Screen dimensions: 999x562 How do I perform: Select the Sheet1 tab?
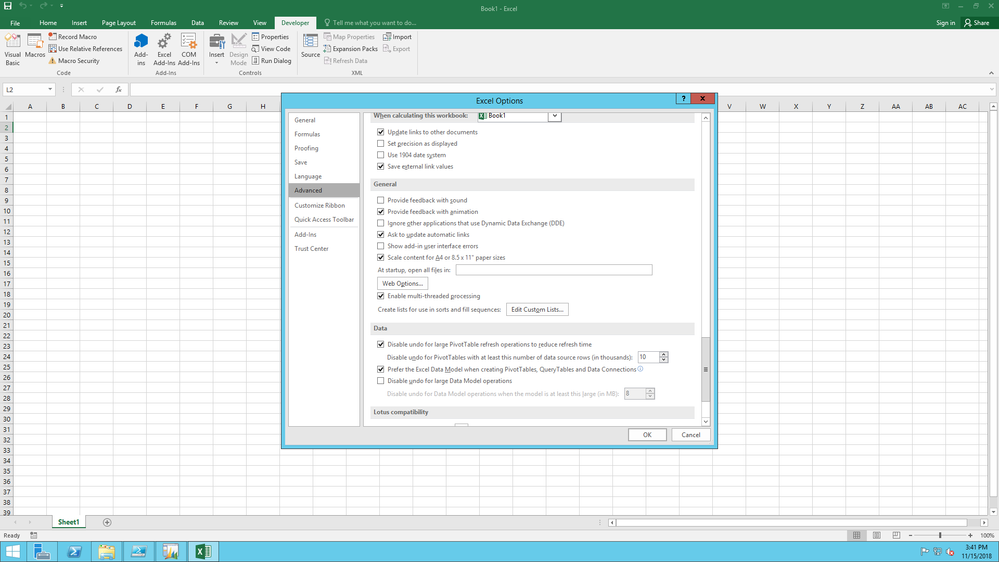[68, 522]
